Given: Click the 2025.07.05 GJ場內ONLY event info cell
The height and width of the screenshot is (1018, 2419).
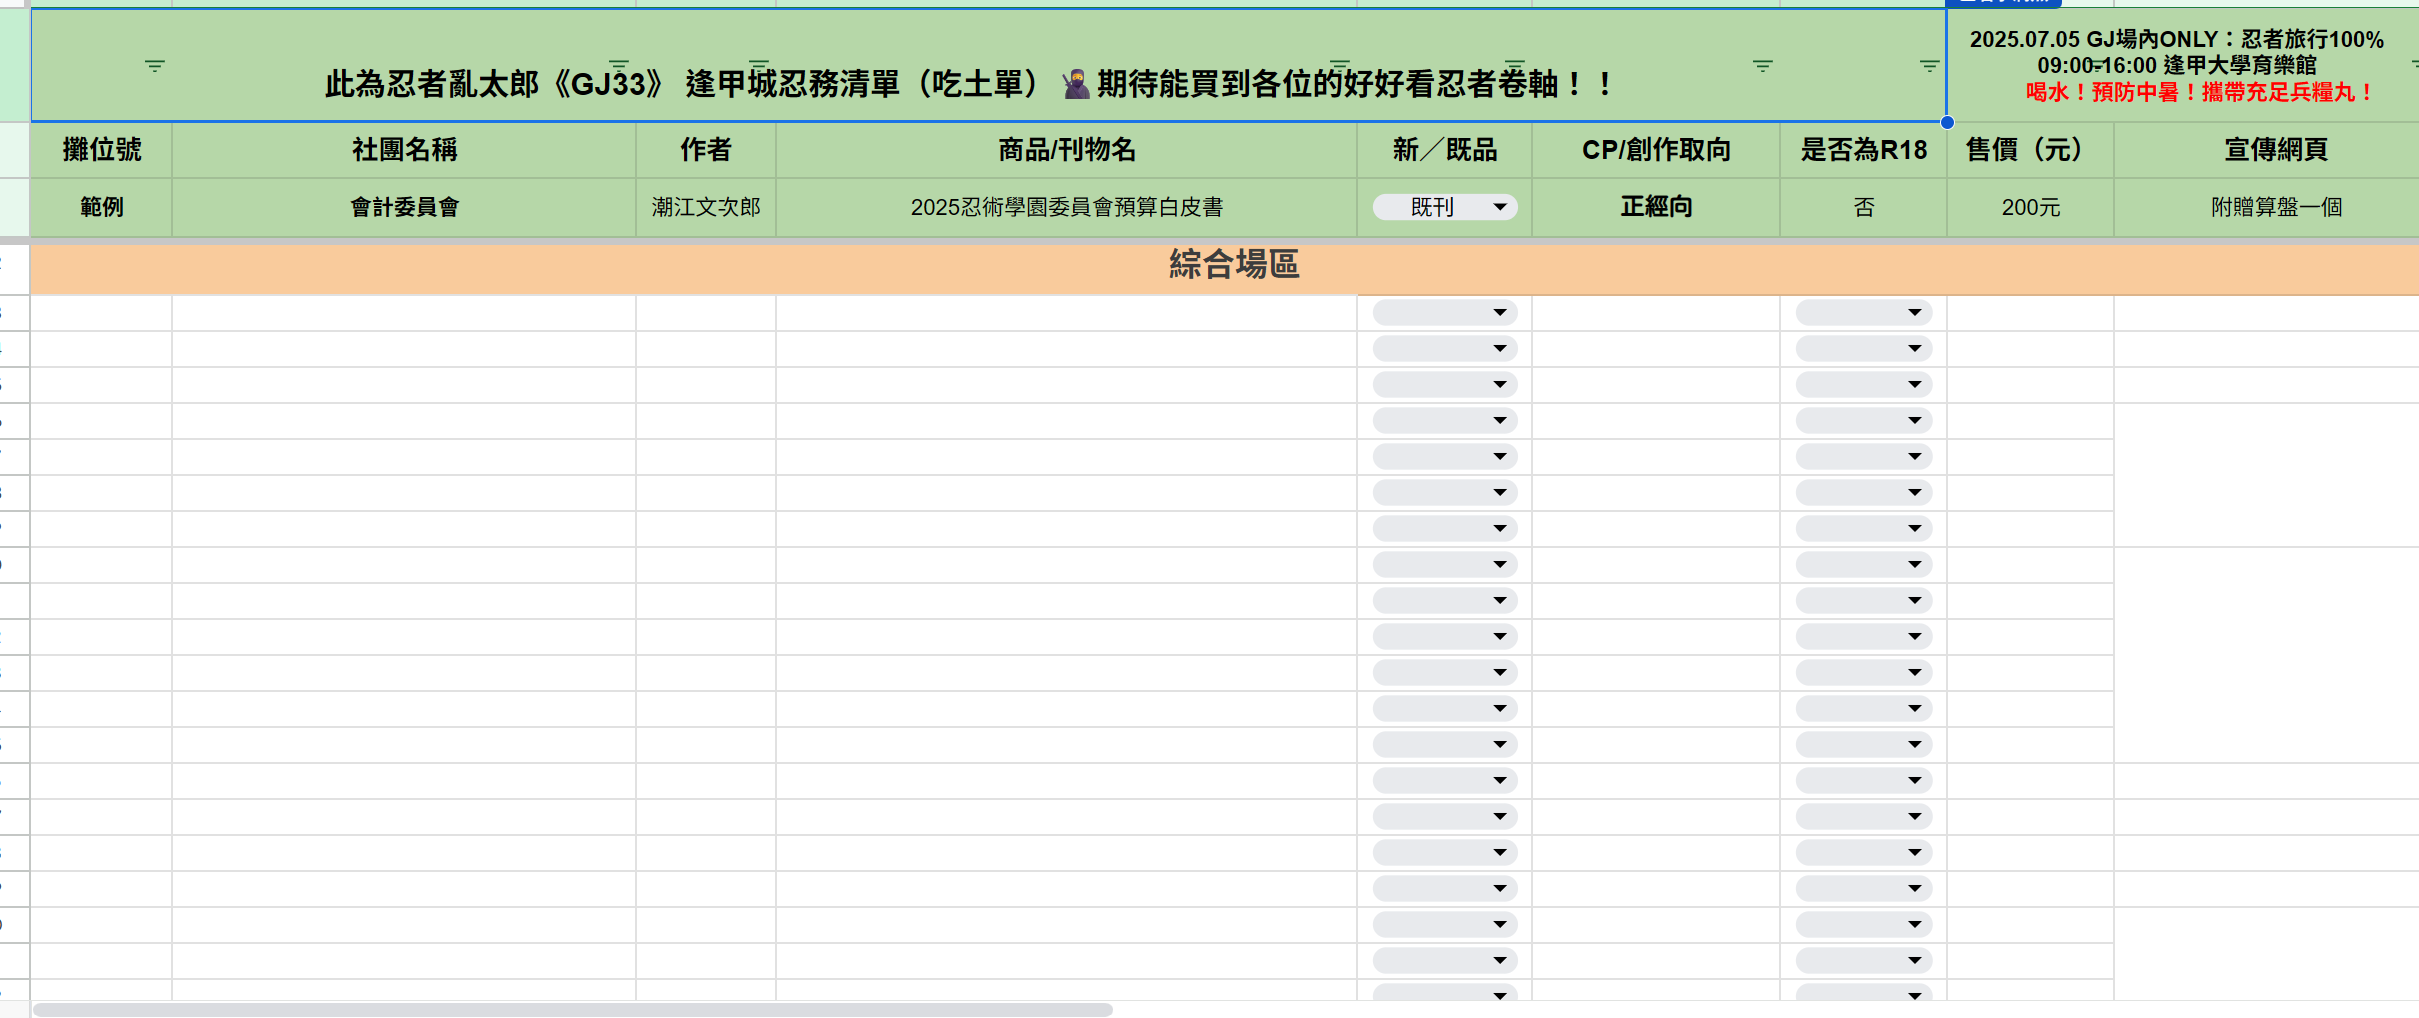Looking at the screenshot, I should coord(2183,66).
